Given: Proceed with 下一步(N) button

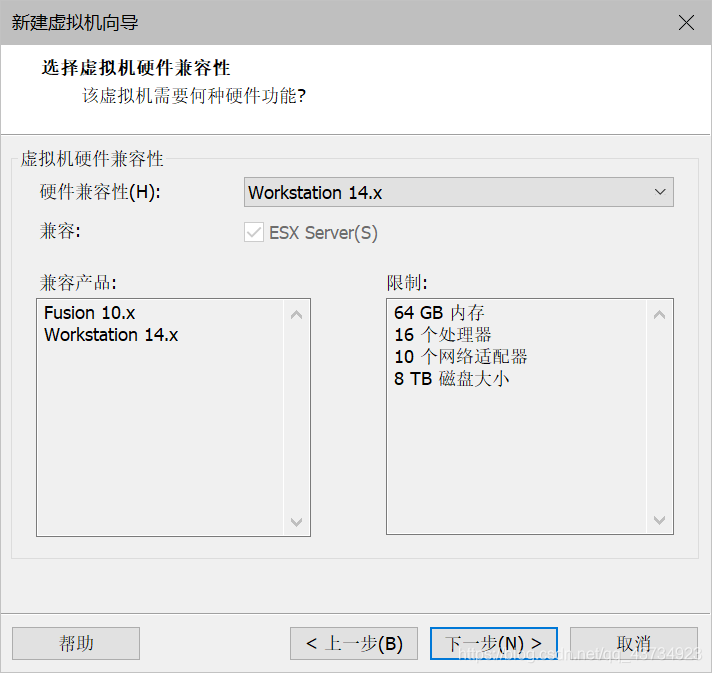Looking at the screenshot, I should 494,643.
